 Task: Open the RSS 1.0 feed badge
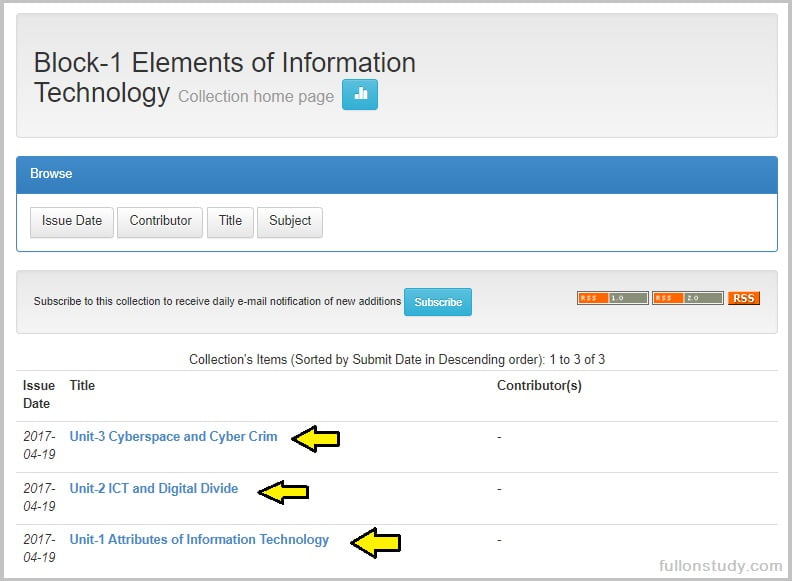pos(612,298)
